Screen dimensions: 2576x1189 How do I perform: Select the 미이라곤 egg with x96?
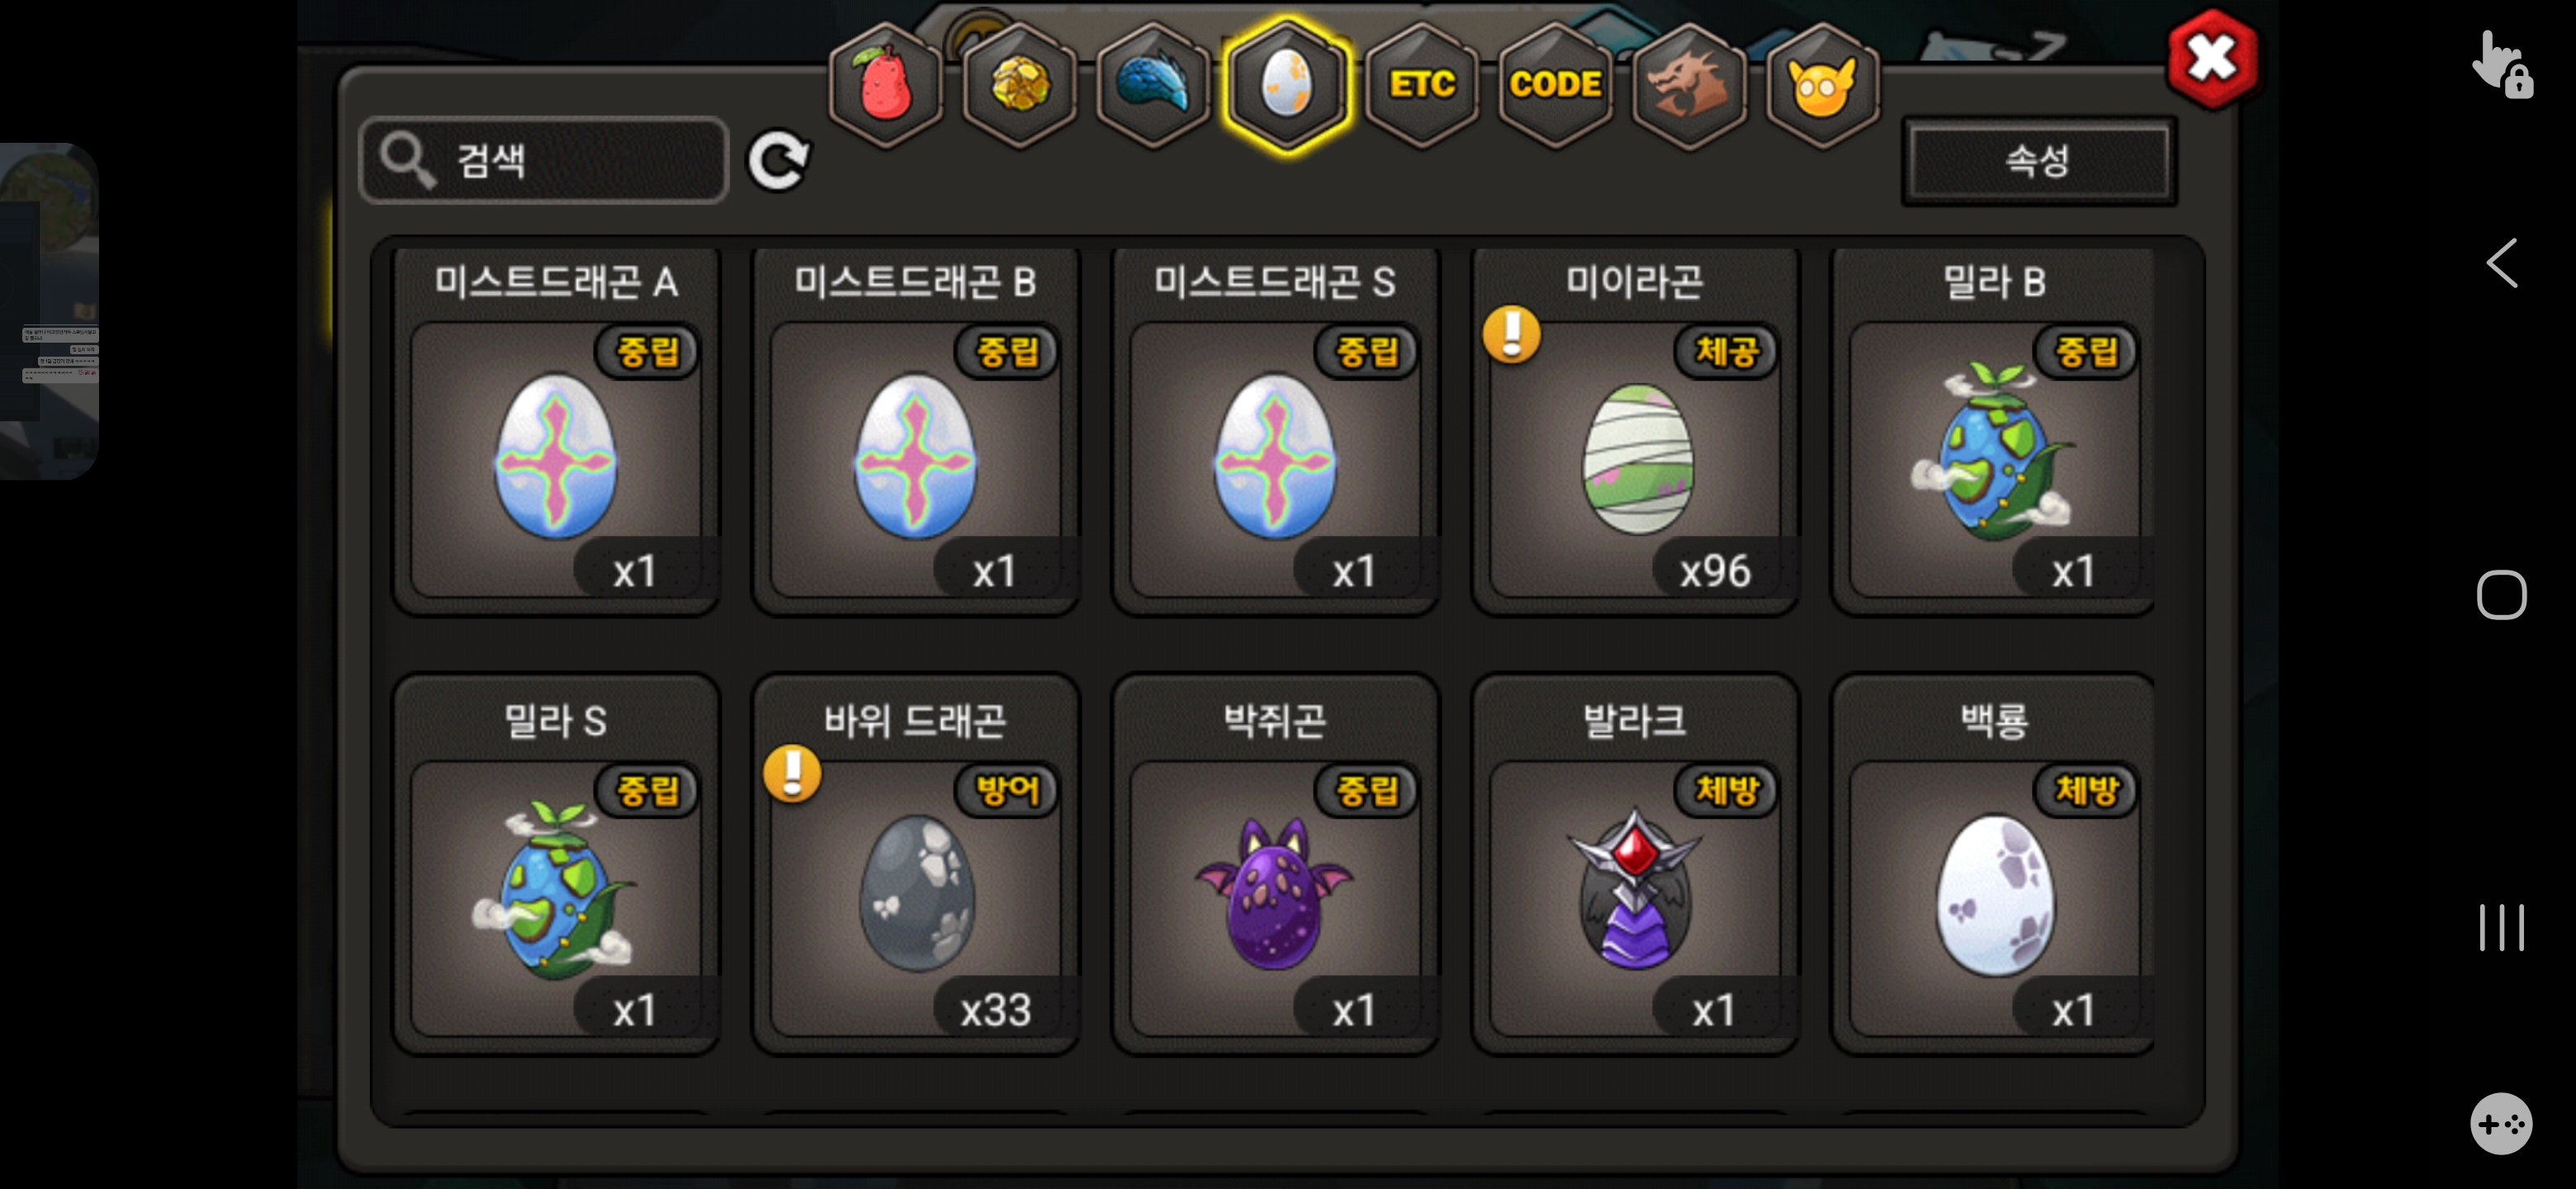pyautogui.click(x=1635, y=431)
